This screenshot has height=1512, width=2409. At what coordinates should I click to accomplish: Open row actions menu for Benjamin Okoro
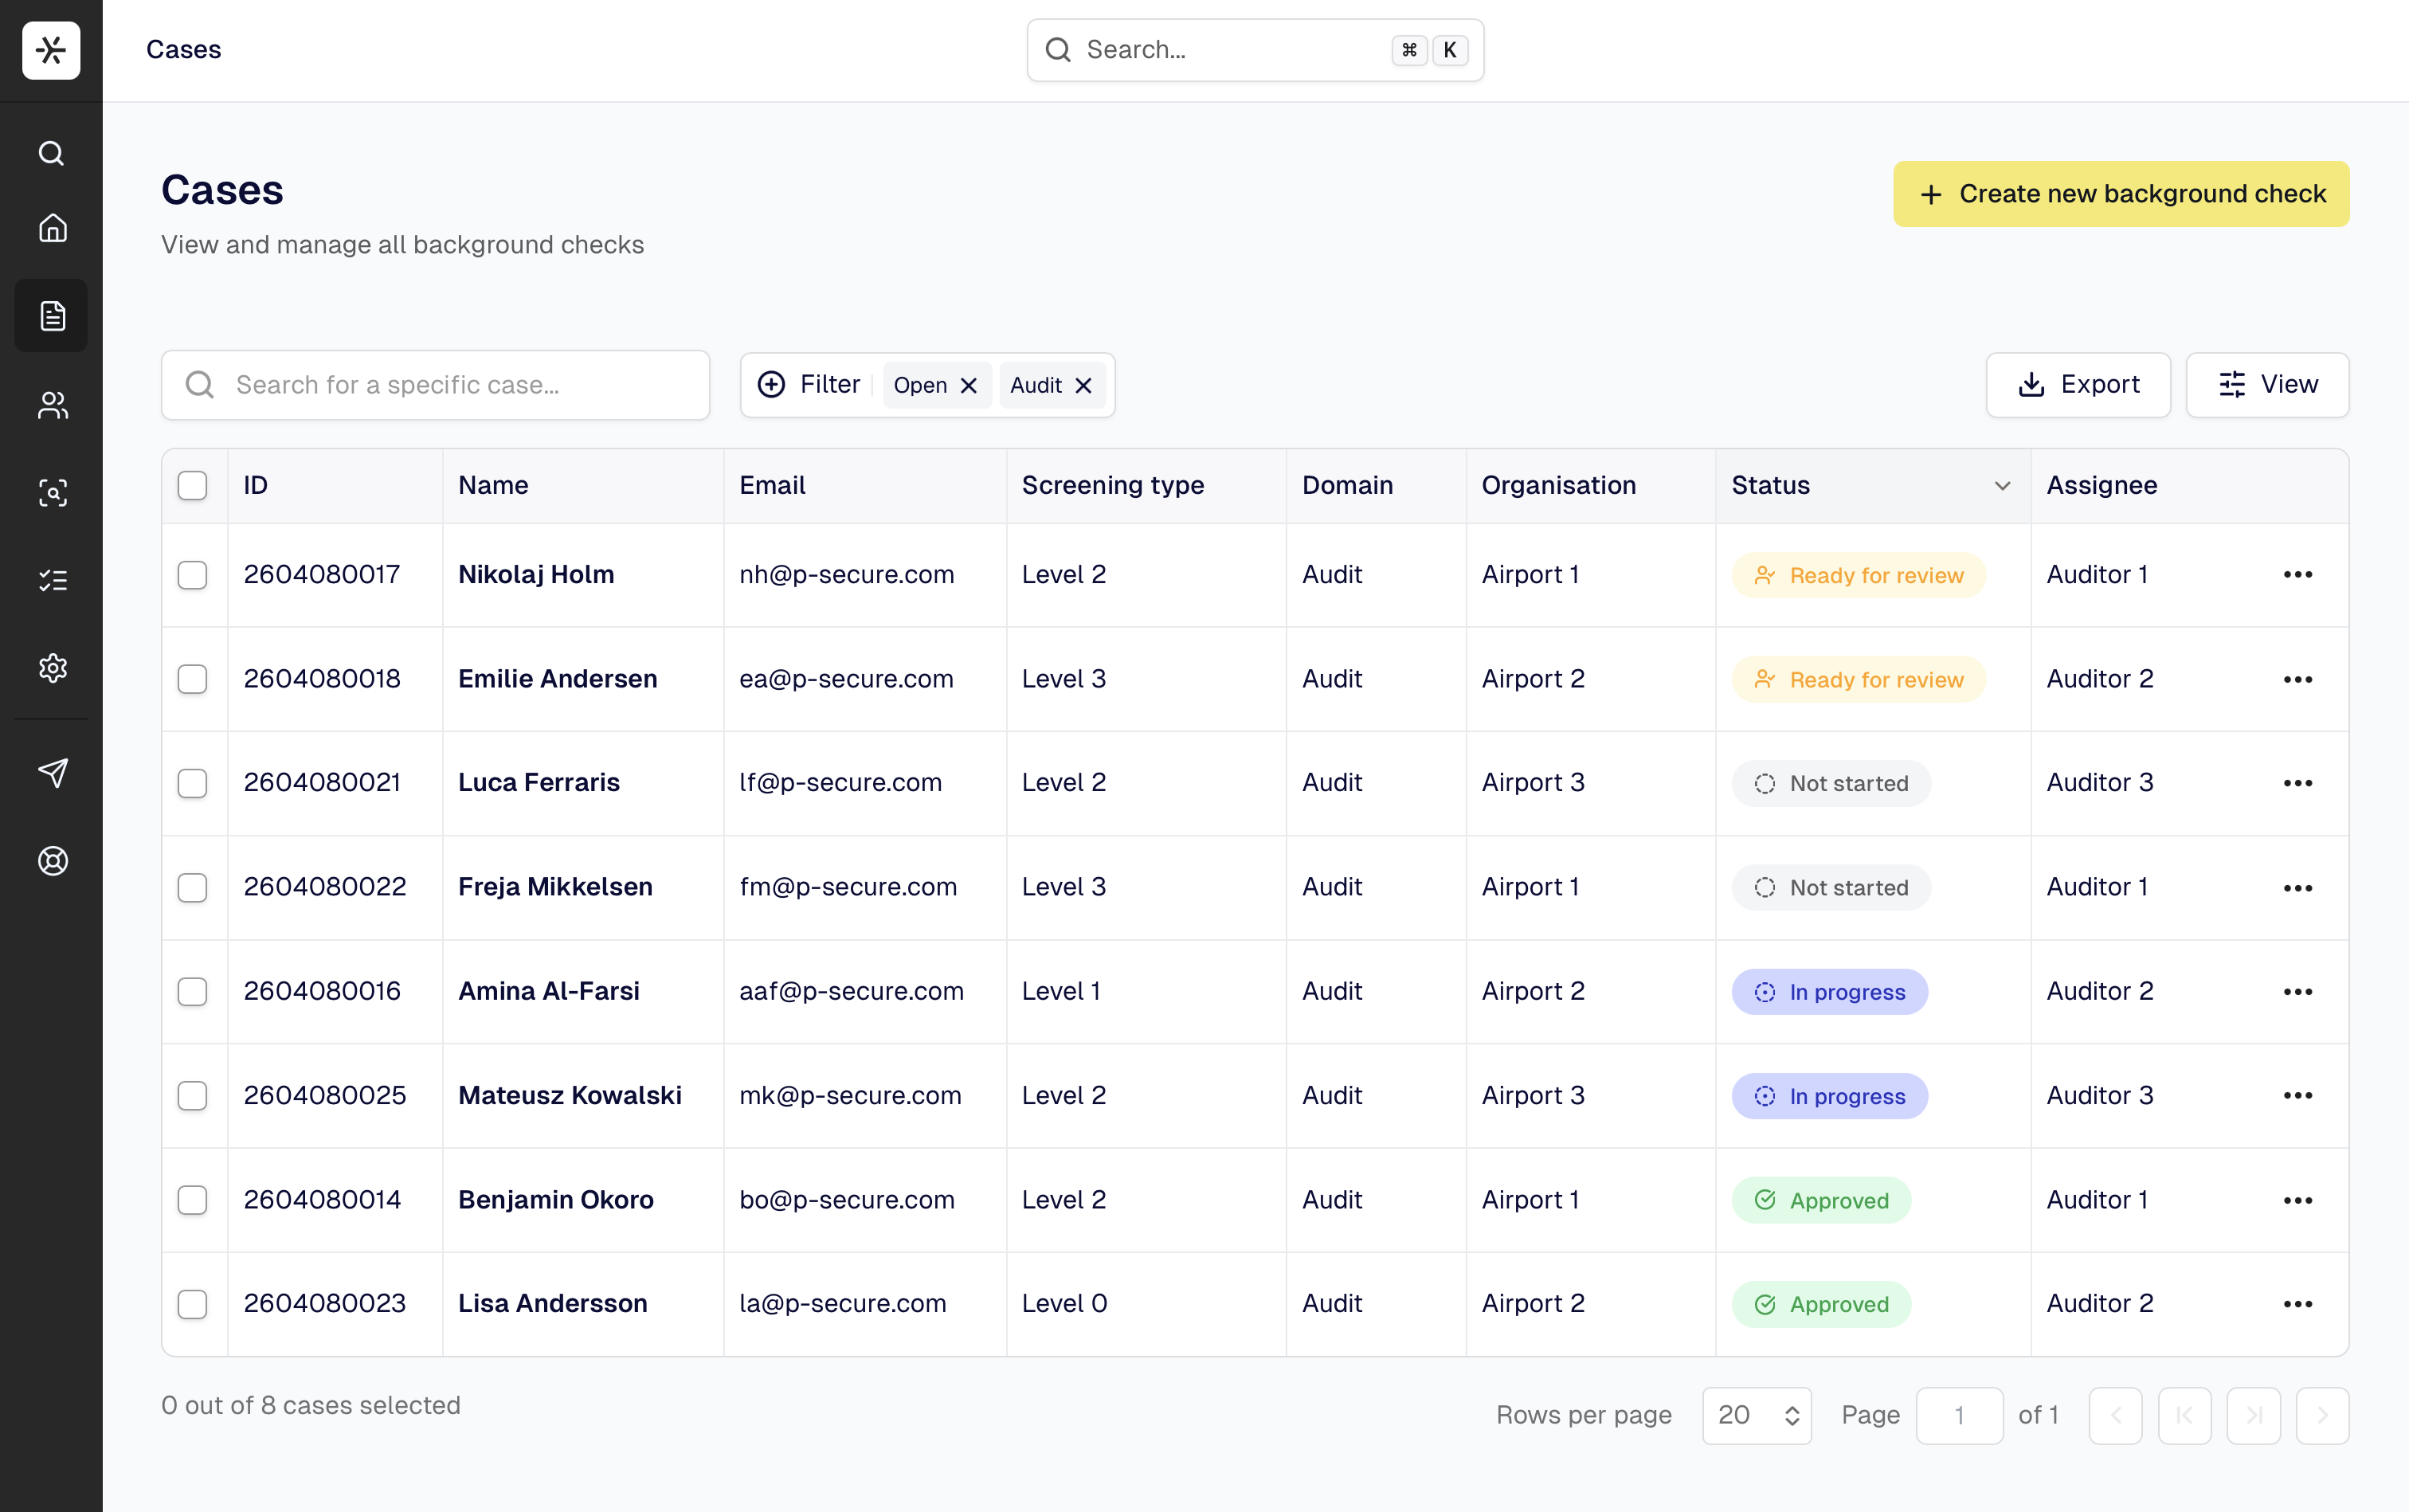click(x=2297, y=1200)
